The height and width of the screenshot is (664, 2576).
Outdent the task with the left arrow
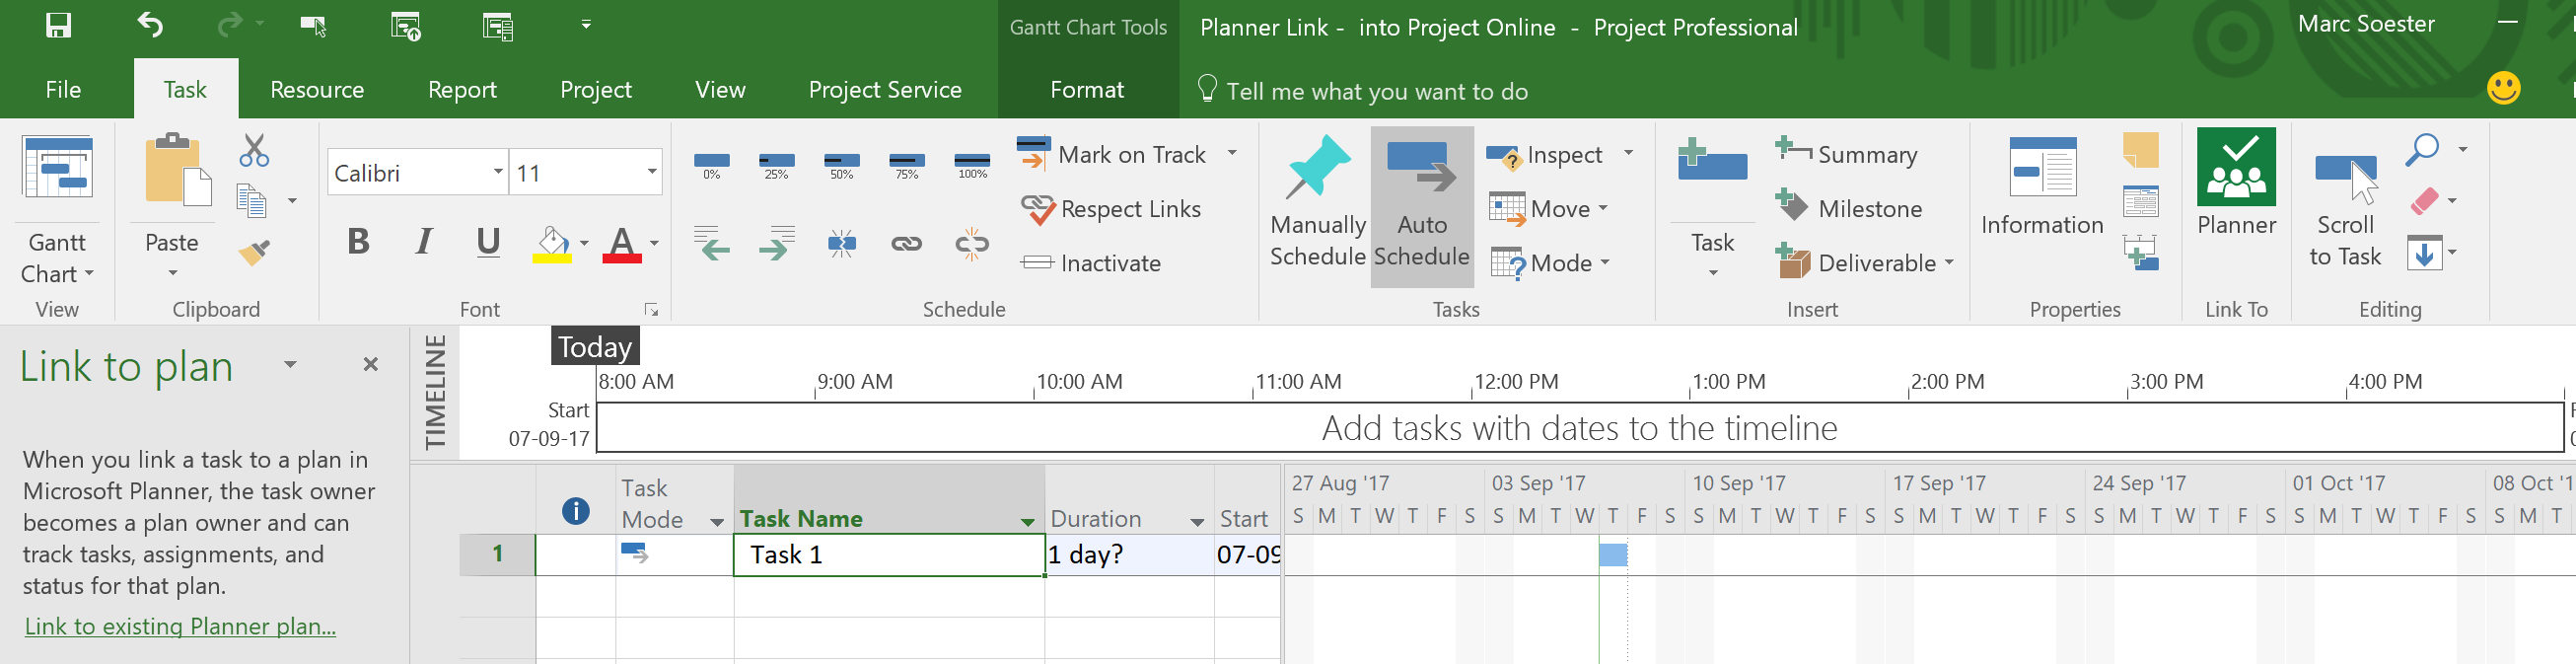click(711, 243)
